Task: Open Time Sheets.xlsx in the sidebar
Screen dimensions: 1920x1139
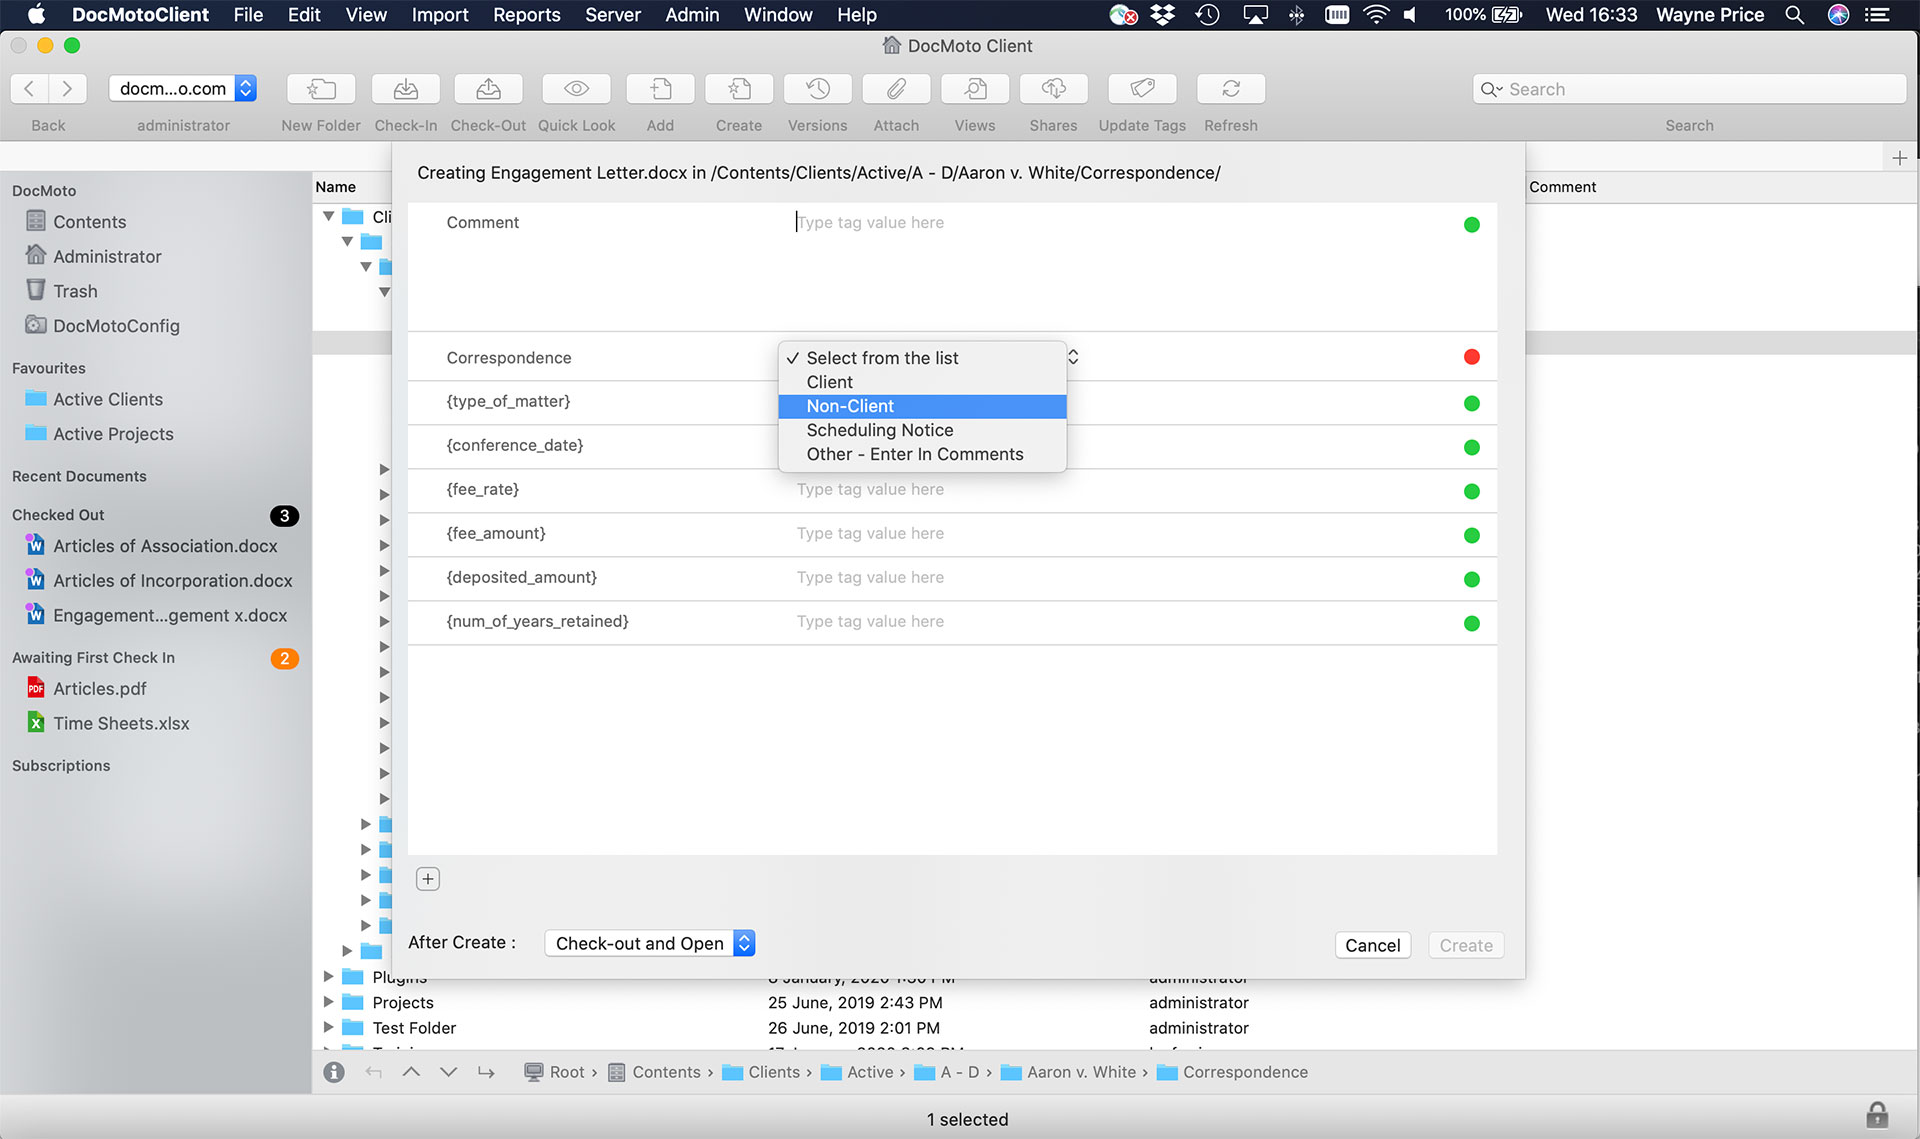Action: pos(108,723)
